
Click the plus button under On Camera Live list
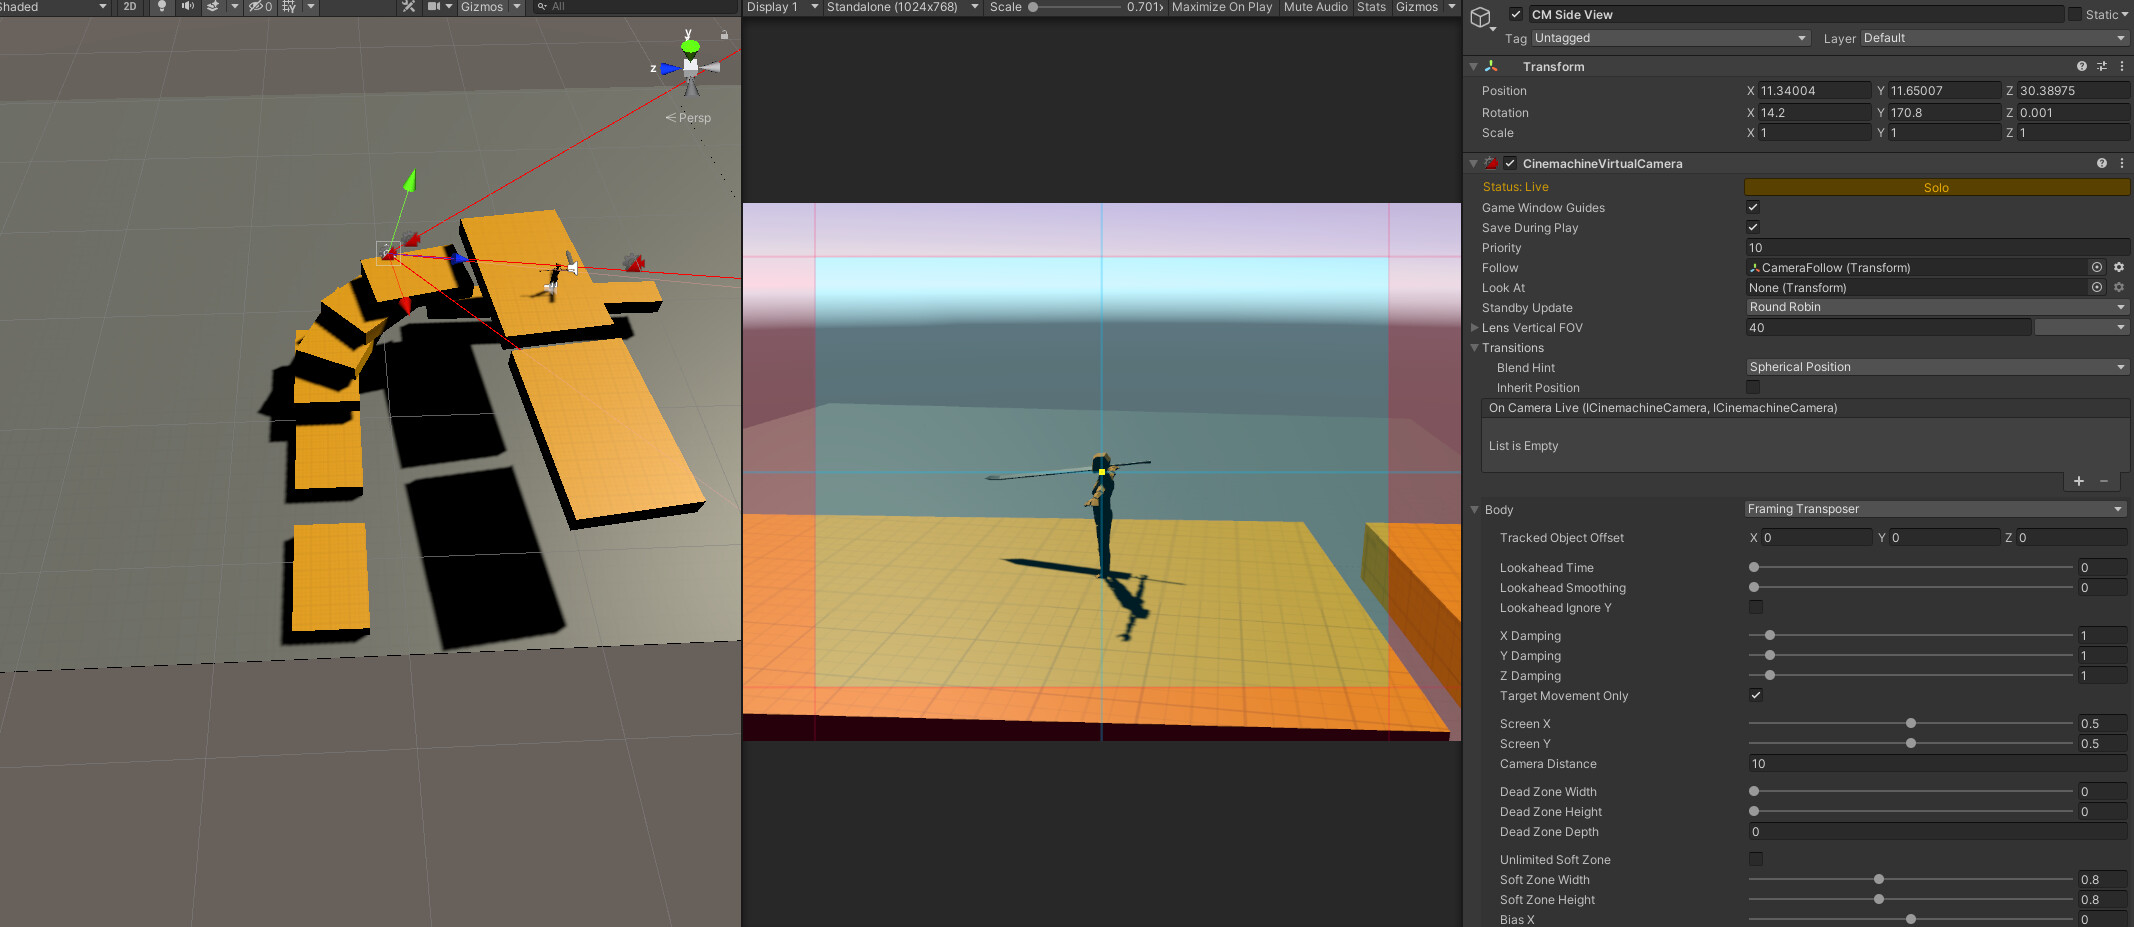tap(2078, 481)
